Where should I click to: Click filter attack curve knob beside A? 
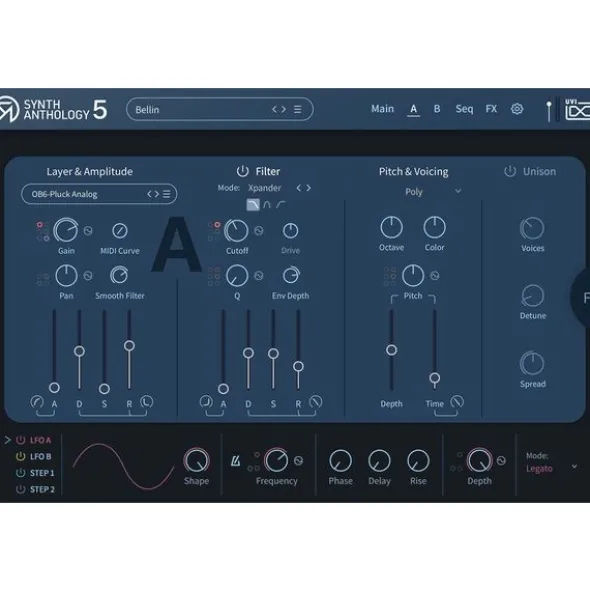point(206,402)
